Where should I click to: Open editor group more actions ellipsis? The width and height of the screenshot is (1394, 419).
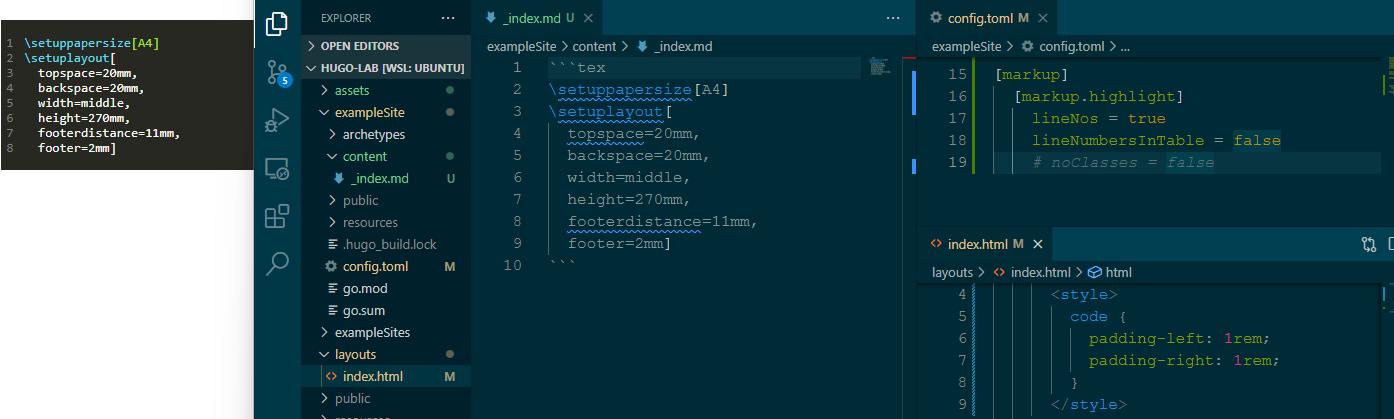[893, 18]
